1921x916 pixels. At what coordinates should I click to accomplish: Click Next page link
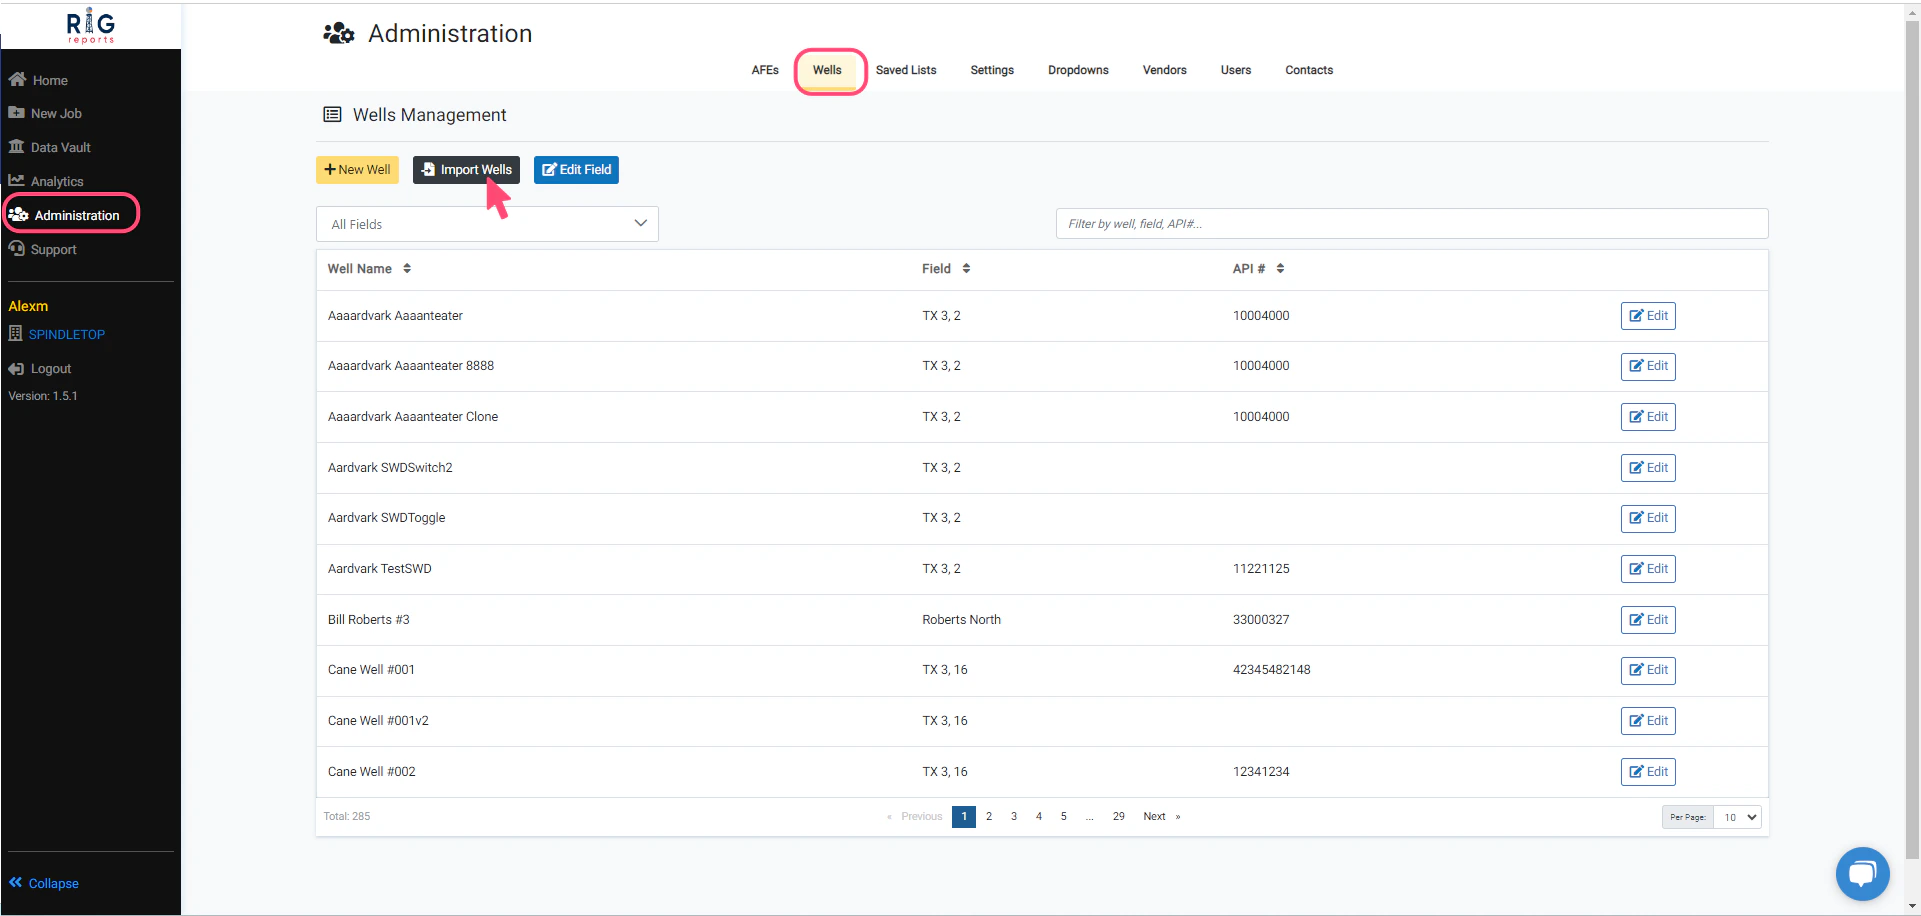[1161, 817]
